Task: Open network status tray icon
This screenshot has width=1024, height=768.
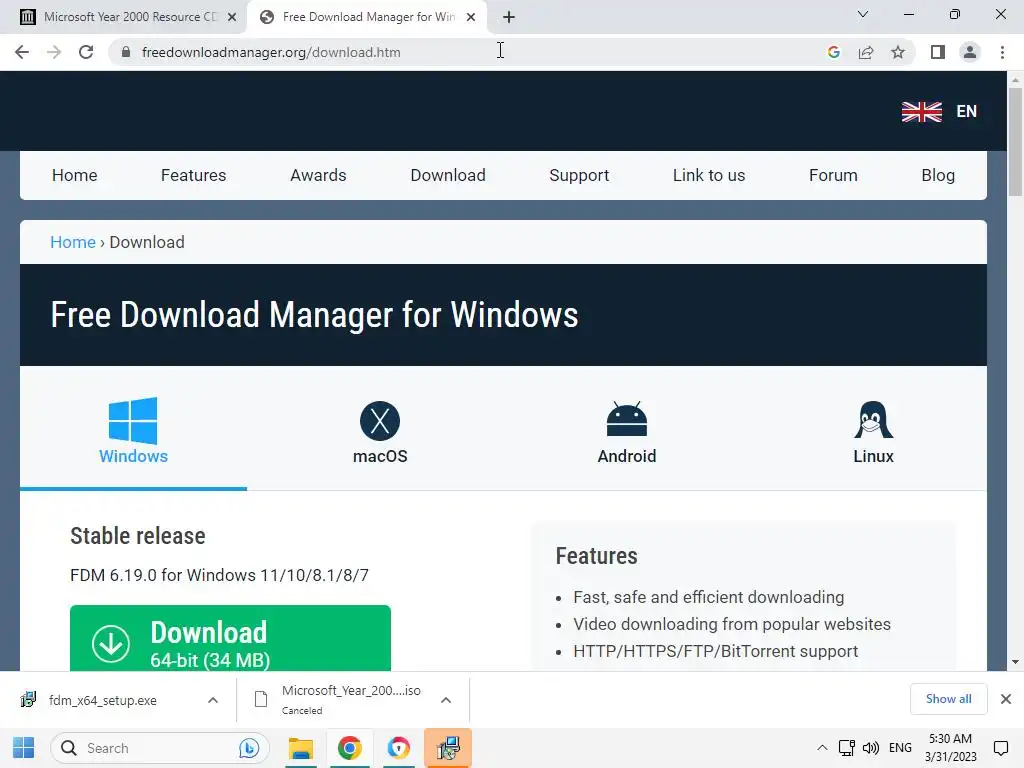Action: click(x=846, y=748)
